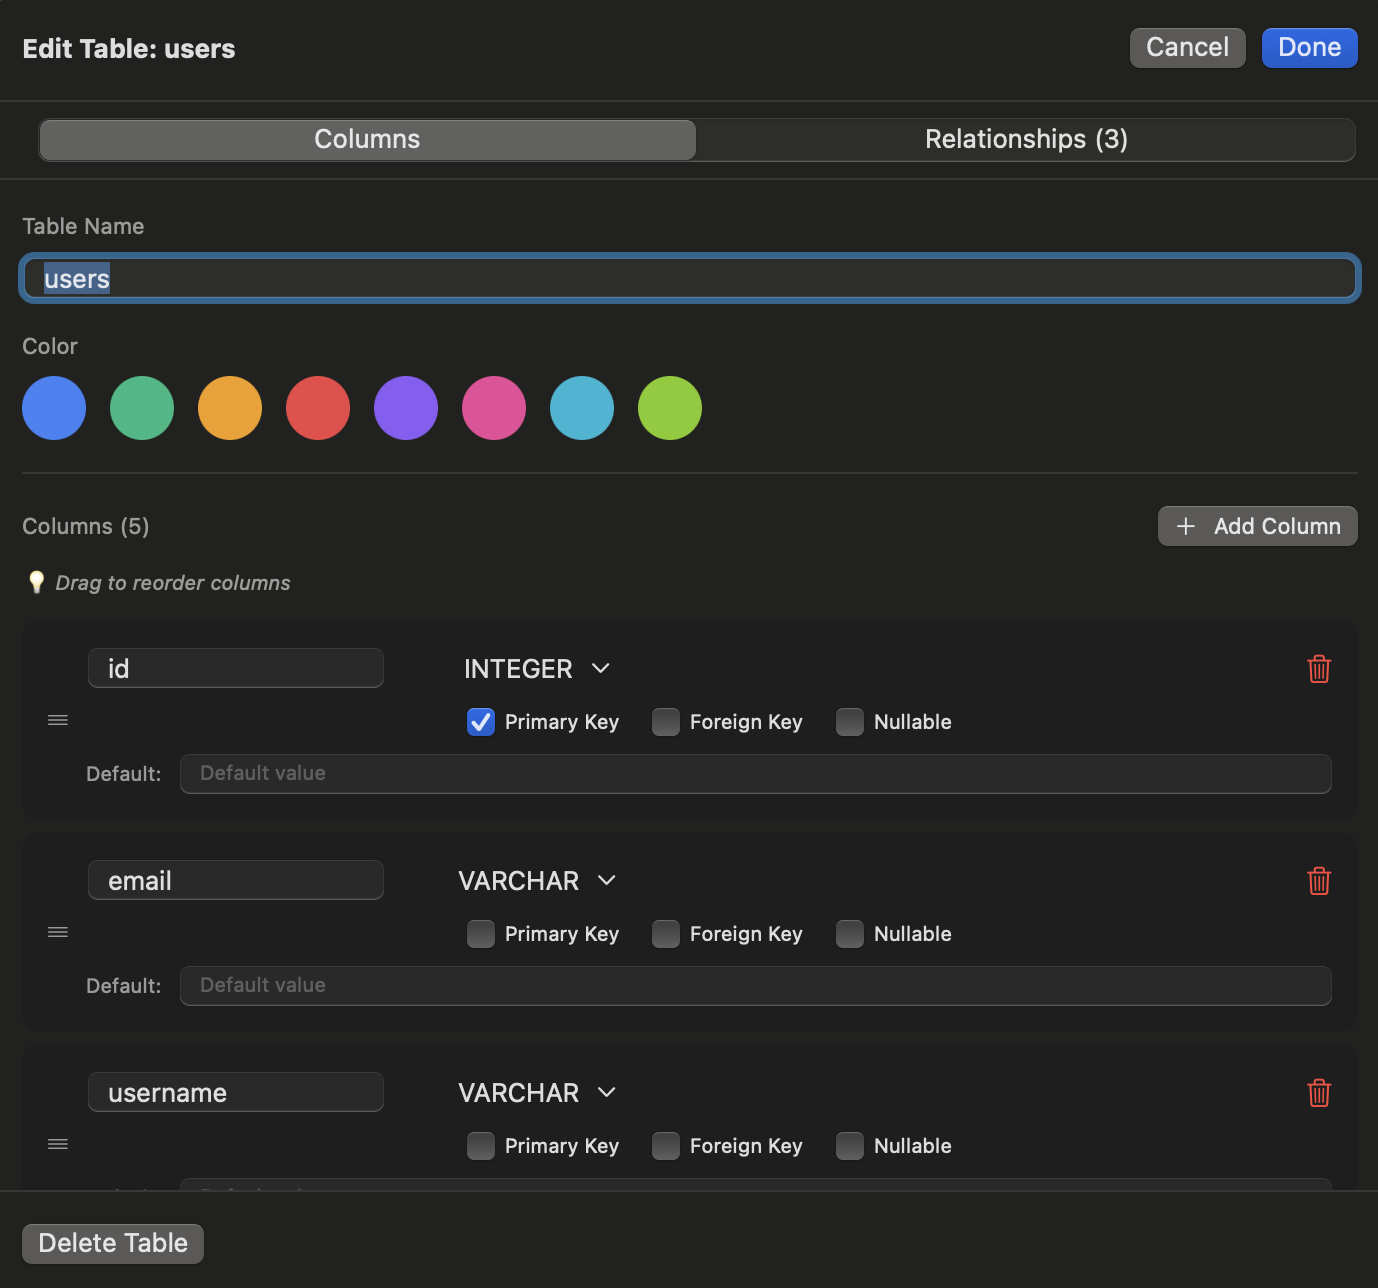The height and width of the screenshot is (1288, 1378).
Task: Change username column type via VARCHAR dropdown
Action: click(537, 1093)
